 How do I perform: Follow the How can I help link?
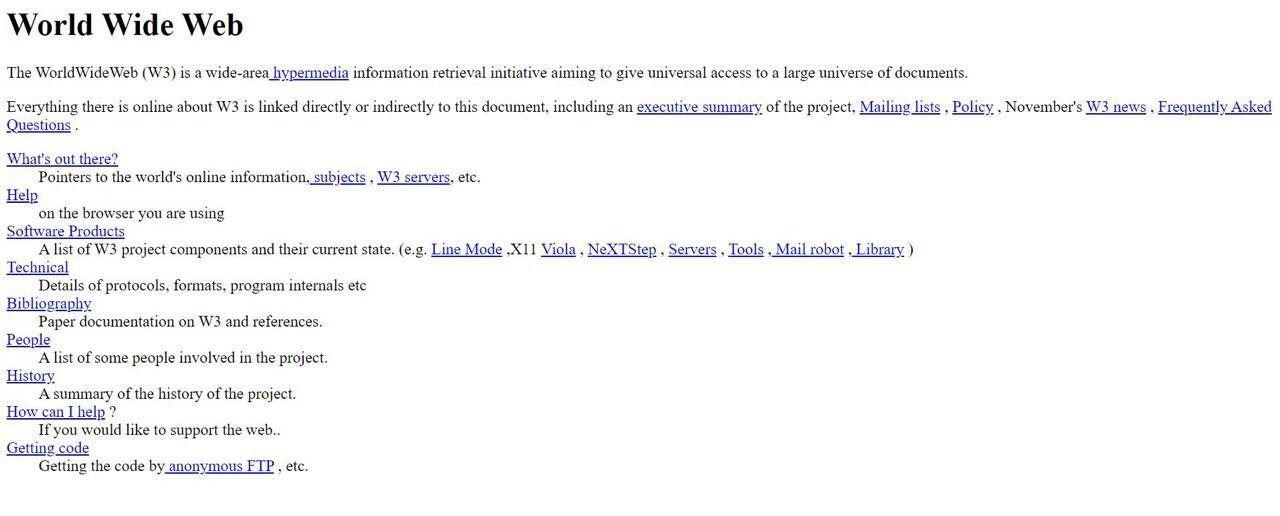[x=56, y=411]
